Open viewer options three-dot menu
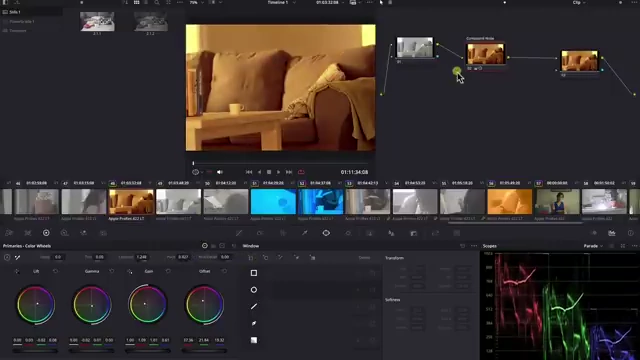This screenshot has height=360, width=640. [369, 2]
